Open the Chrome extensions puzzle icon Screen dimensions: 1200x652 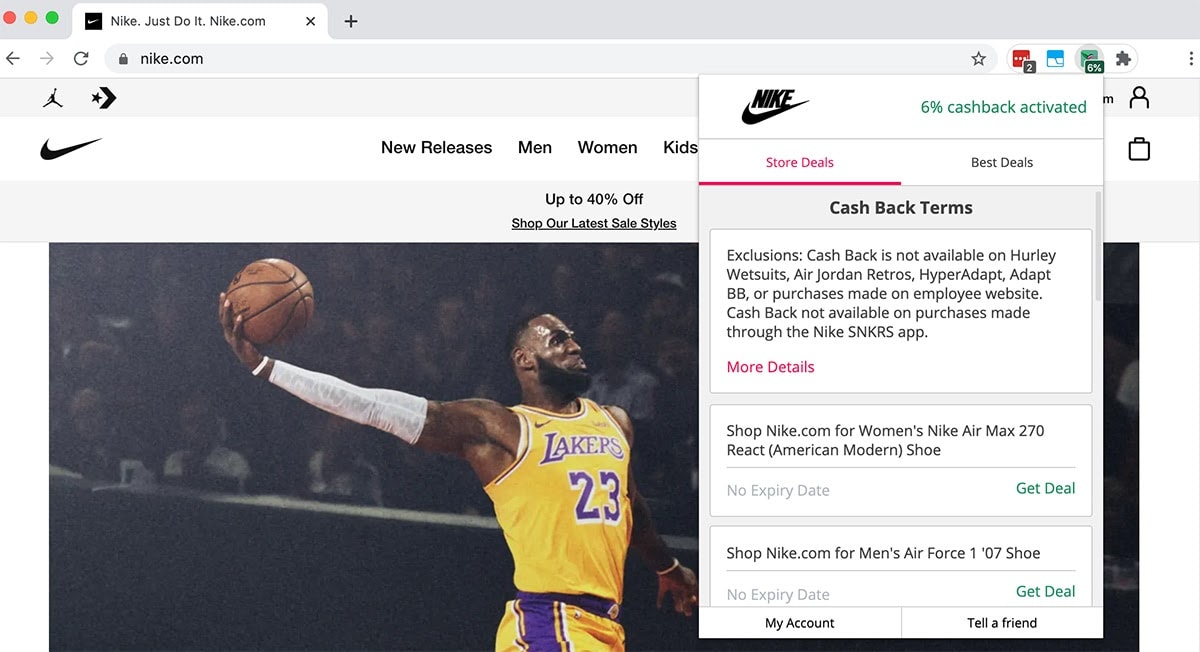click(x=1123, y=59)
